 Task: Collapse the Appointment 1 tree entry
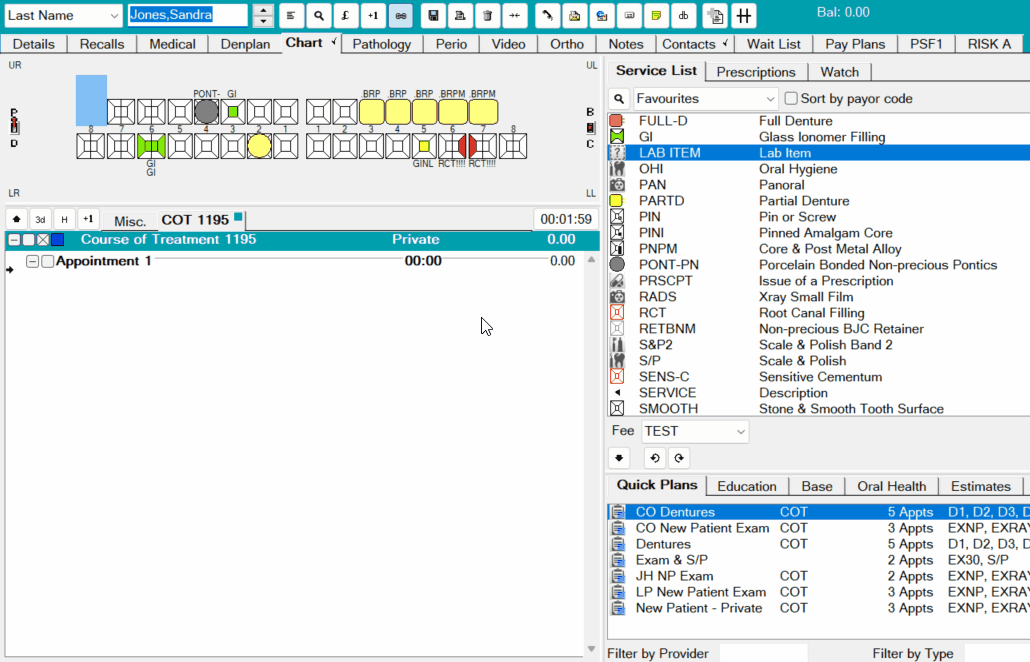tap(32, 260)
